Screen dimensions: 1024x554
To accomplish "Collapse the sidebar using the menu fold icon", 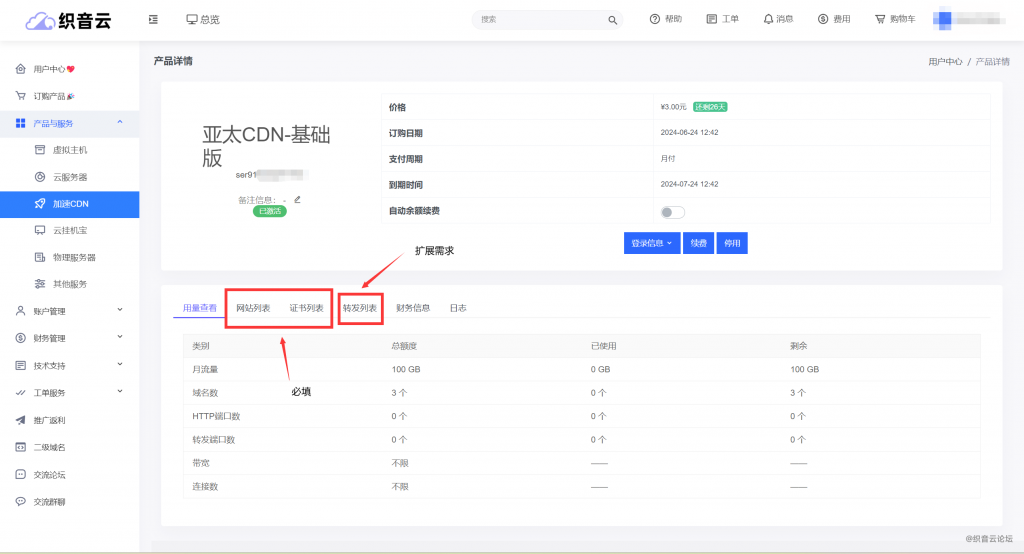I will pyautogui.click(x=153, y=20).
